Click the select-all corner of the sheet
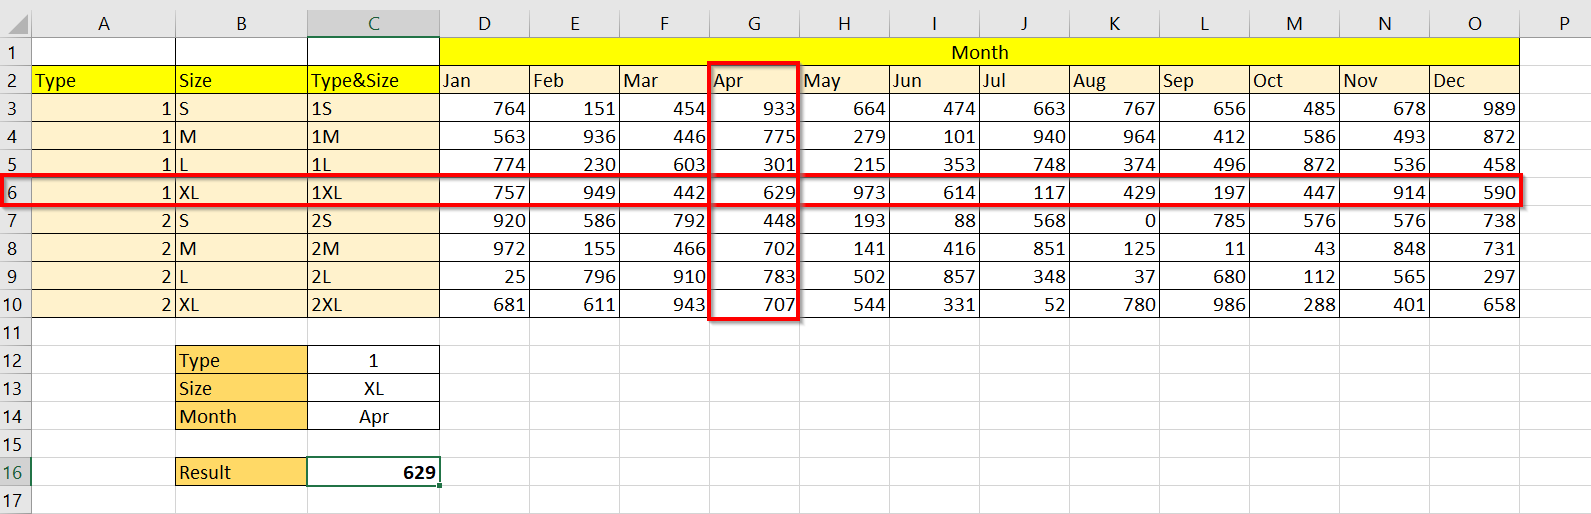The width and height of the screenshot is (1591, 514). pos(15,23)
